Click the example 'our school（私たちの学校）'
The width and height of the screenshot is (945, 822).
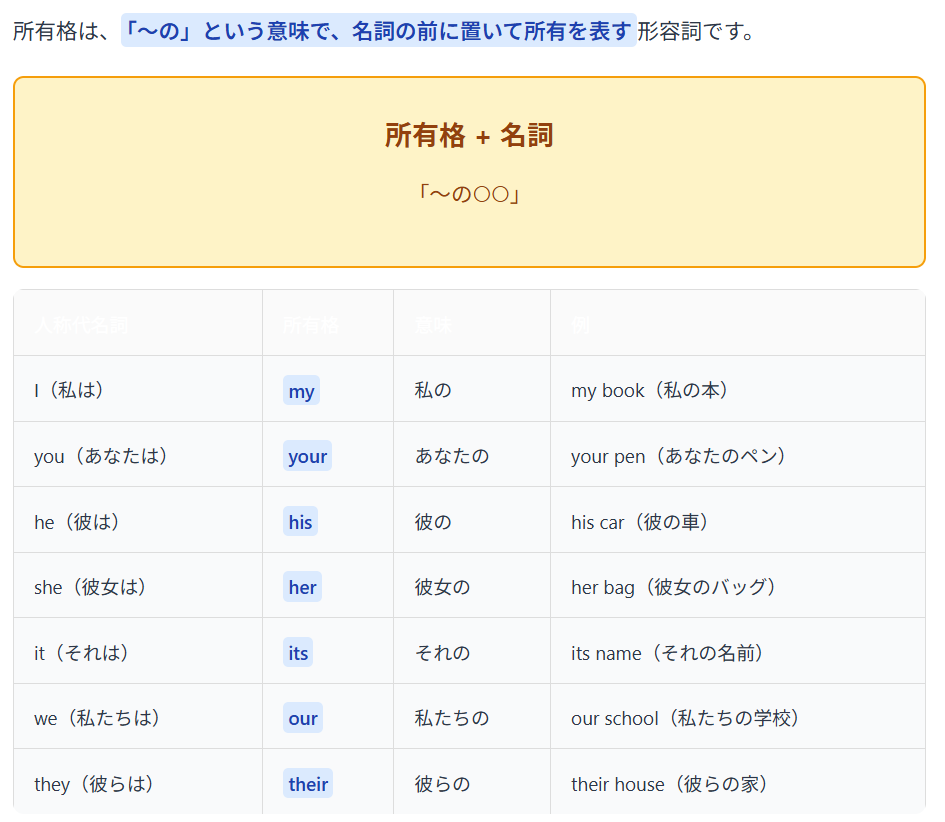click(x=686, y=718)
